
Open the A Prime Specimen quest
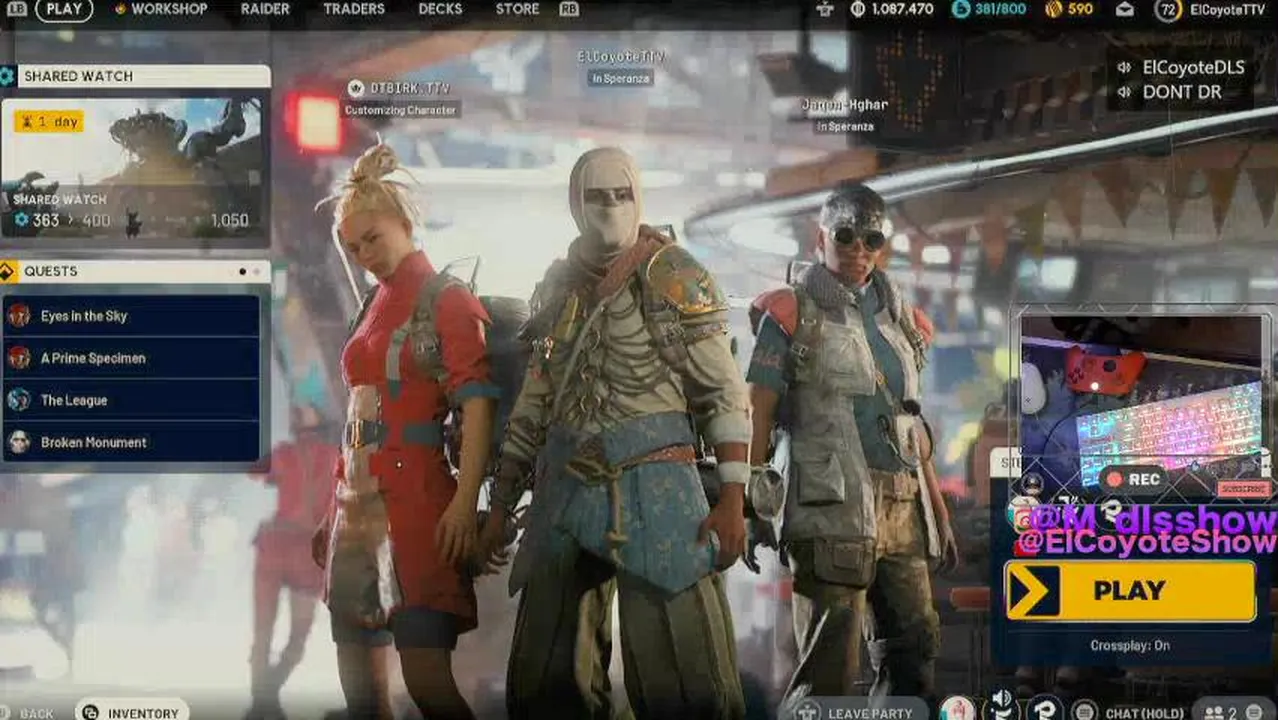tap(131, 358)
